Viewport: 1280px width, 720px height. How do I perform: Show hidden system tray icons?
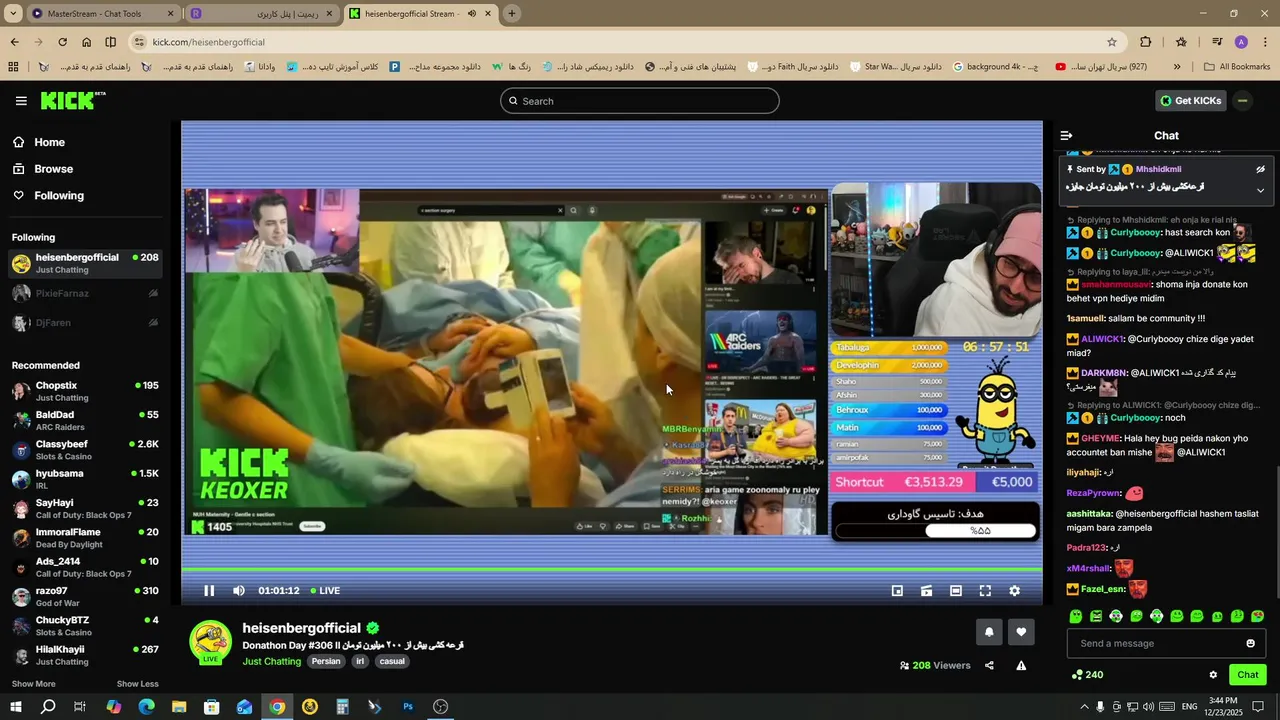click(1084, 707)
